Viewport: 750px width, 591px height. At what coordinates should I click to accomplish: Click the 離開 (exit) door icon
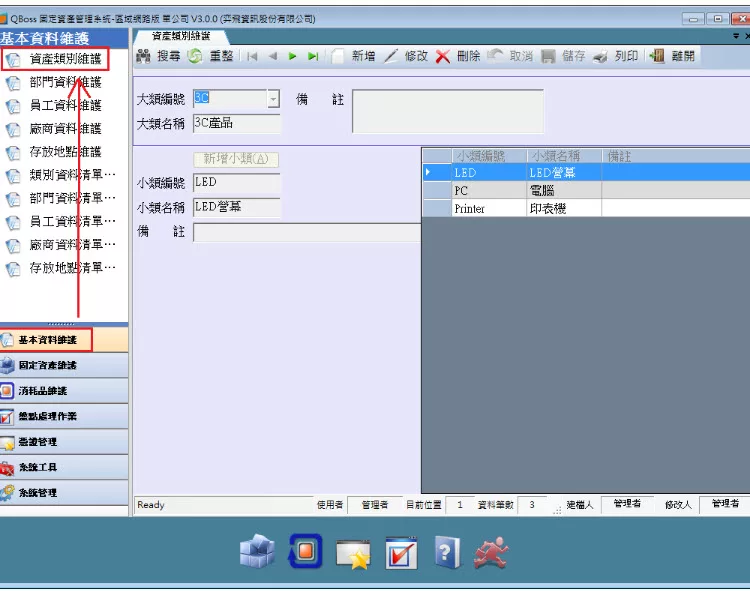coord(657,56)
